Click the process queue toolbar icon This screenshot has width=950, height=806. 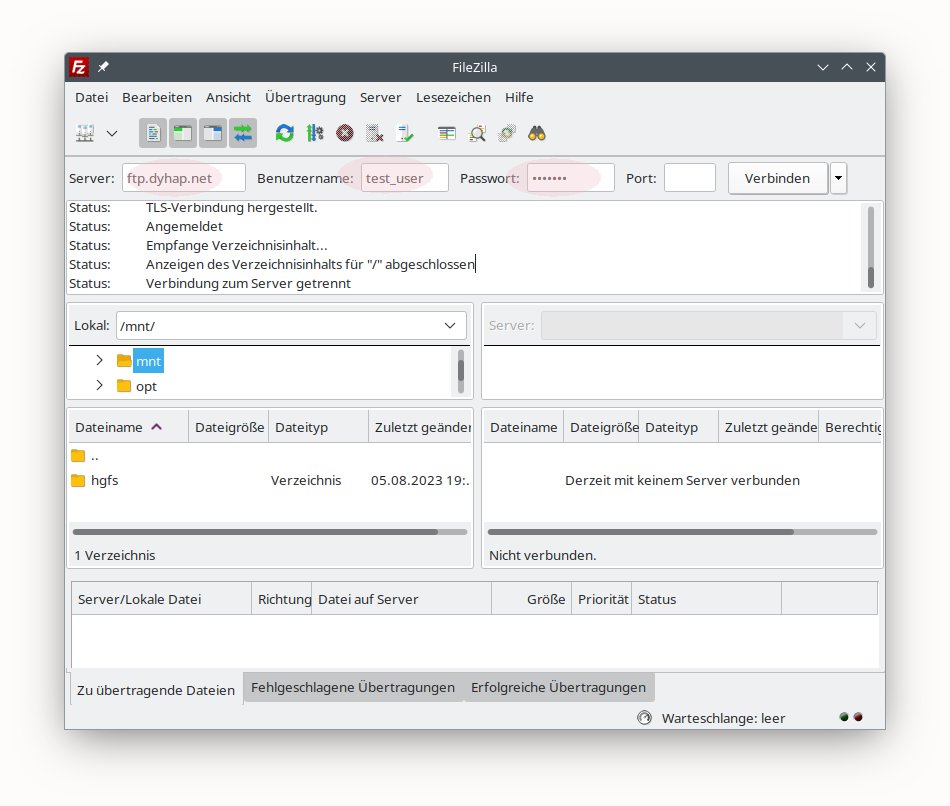[315, 133]
